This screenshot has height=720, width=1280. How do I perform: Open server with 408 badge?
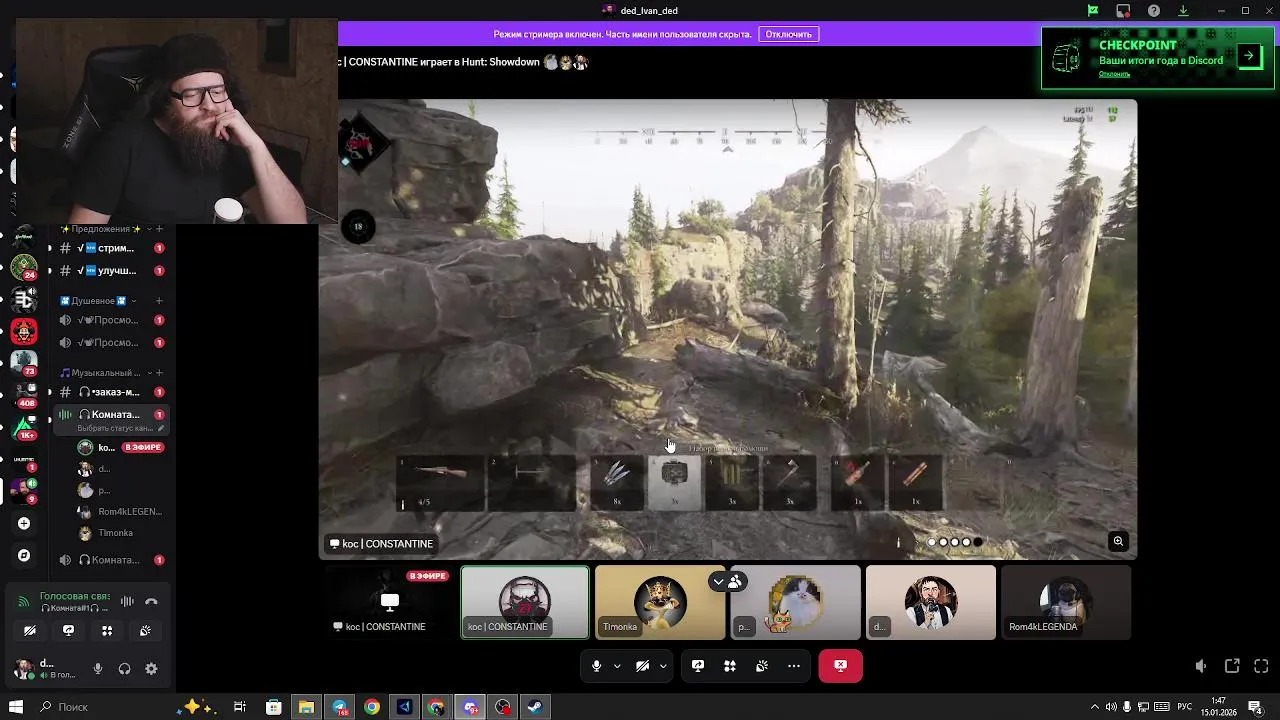tap(24, 395)
